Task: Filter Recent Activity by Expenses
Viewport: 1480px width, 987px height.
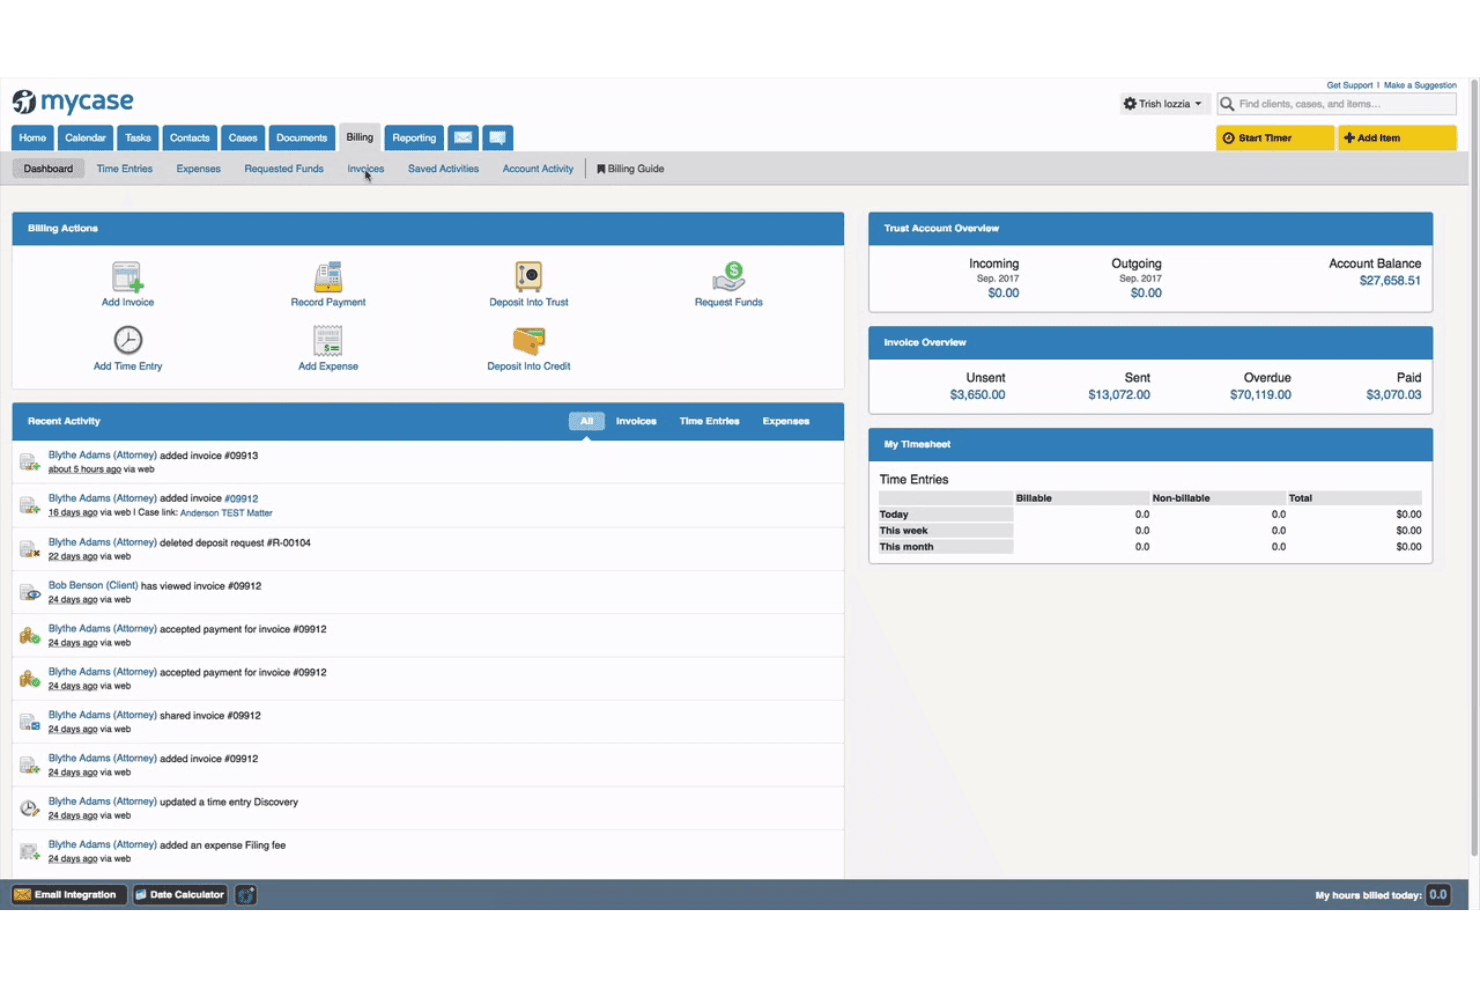Action: 786,421
